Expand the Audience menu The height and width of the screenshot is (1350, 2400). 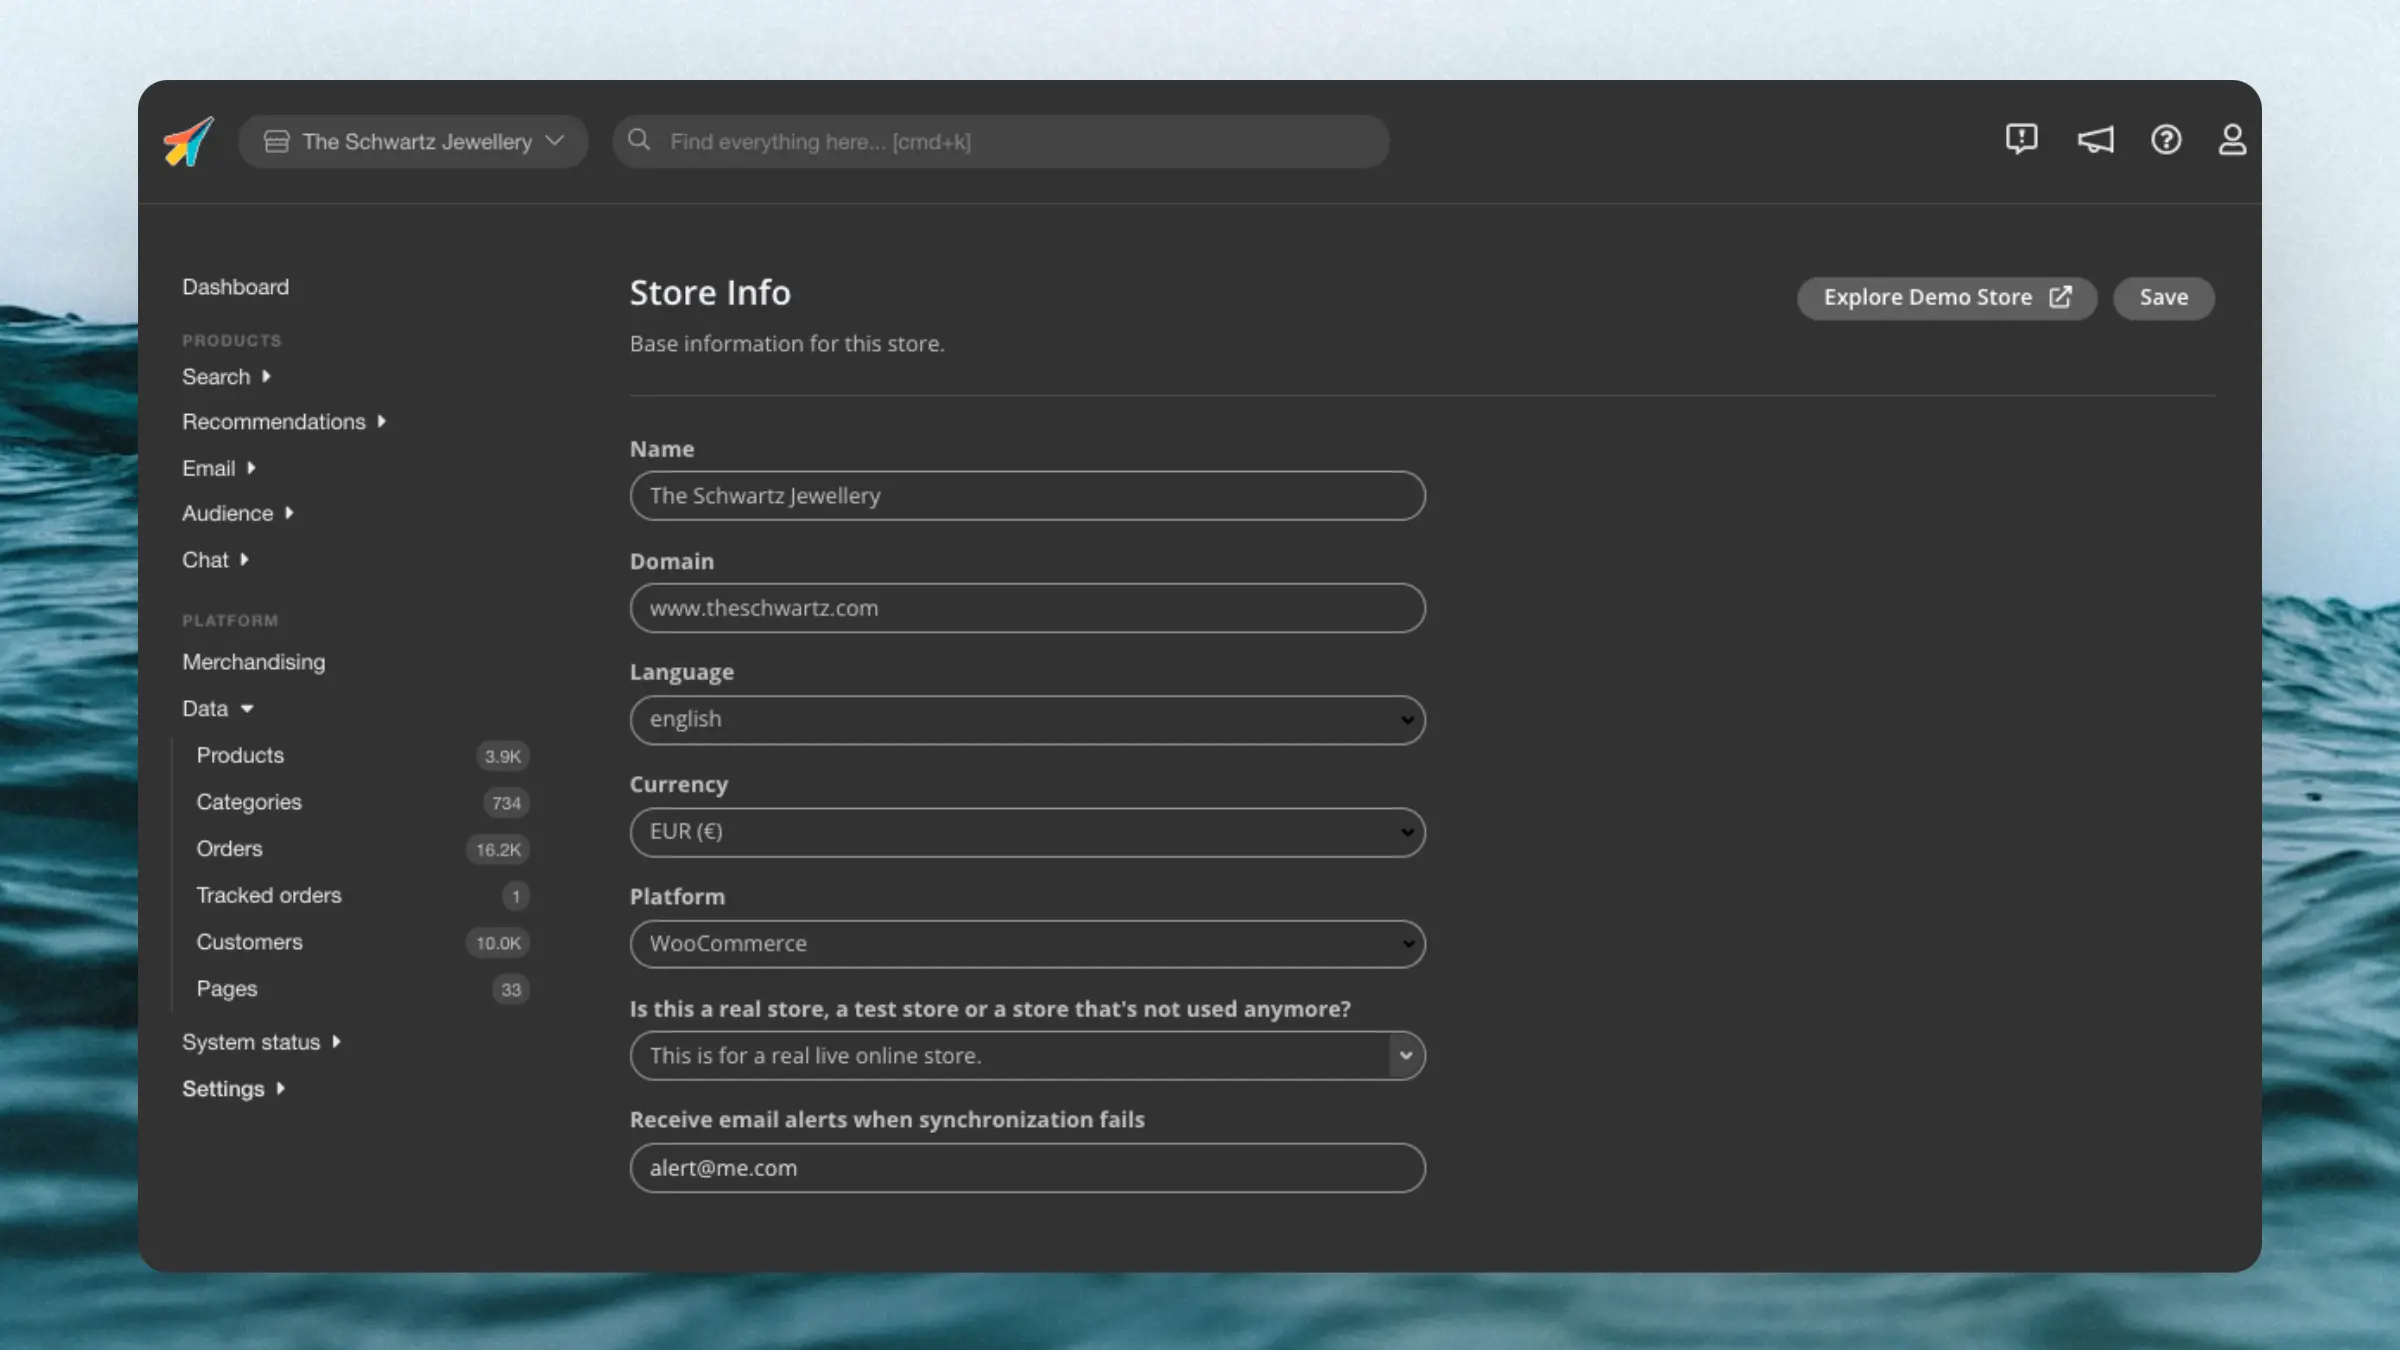point(238,513)
